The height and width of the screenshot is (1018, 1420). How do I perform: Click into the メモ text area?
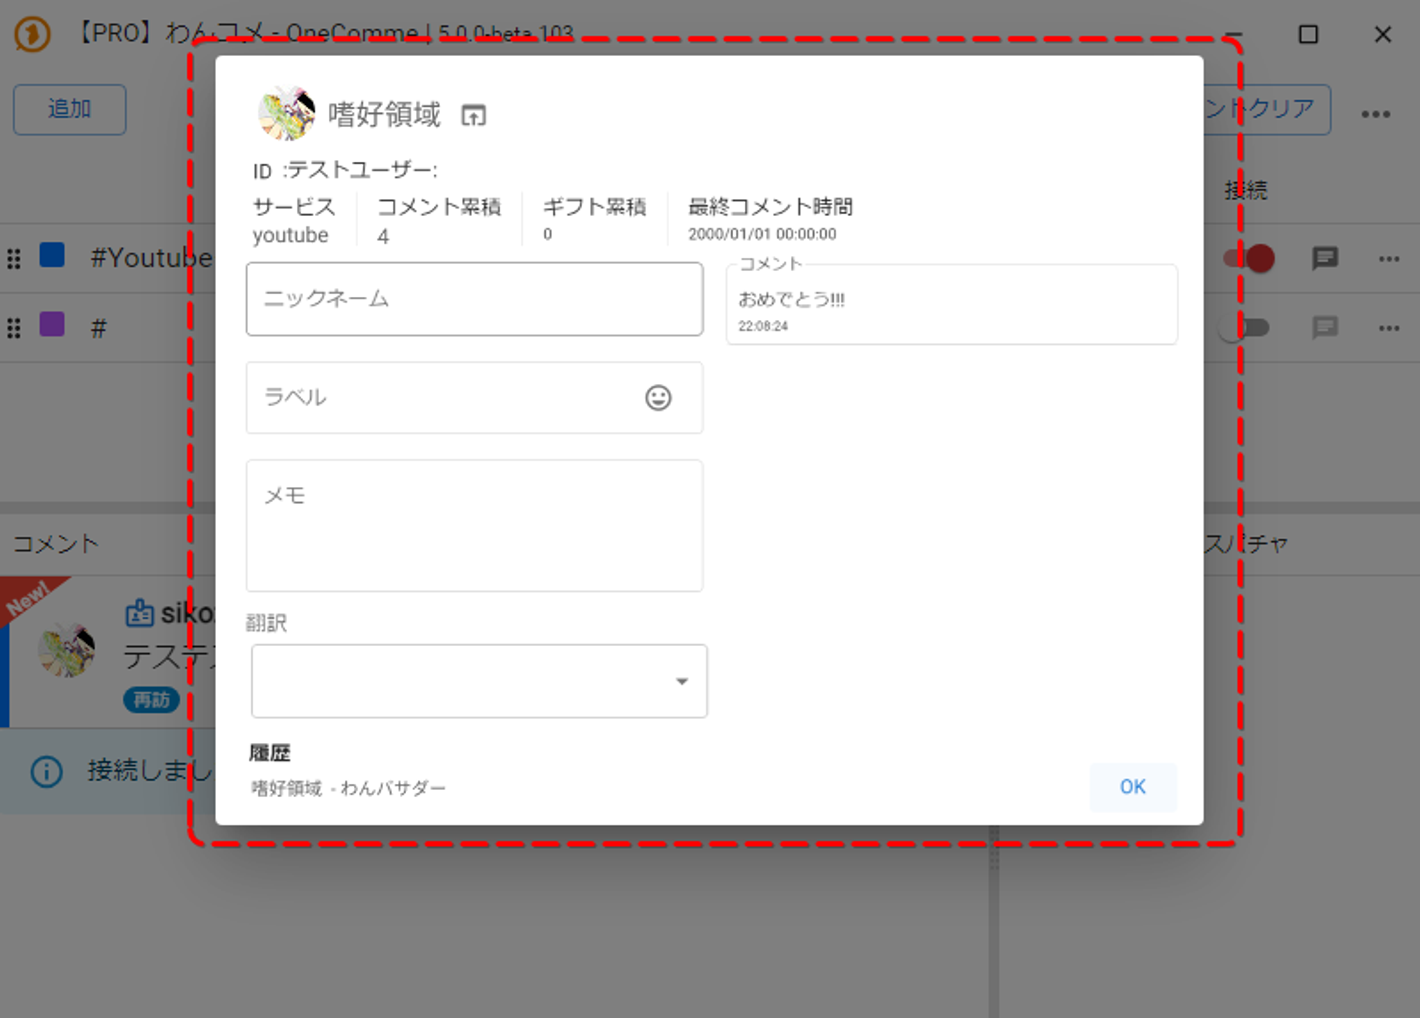(474, 525)
